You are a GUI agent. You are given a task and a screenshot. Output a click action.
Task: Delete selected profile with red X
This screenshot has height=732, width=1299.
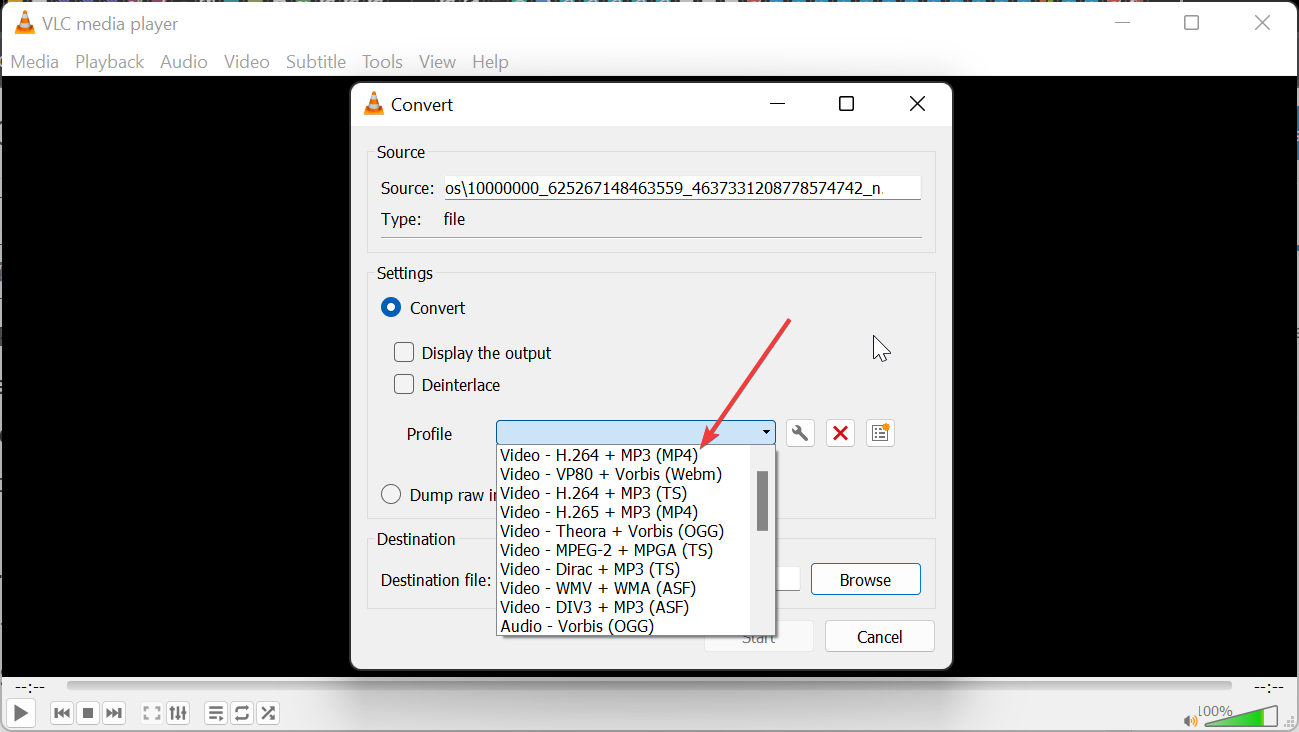pyautogui.click(x=840, y=433)
